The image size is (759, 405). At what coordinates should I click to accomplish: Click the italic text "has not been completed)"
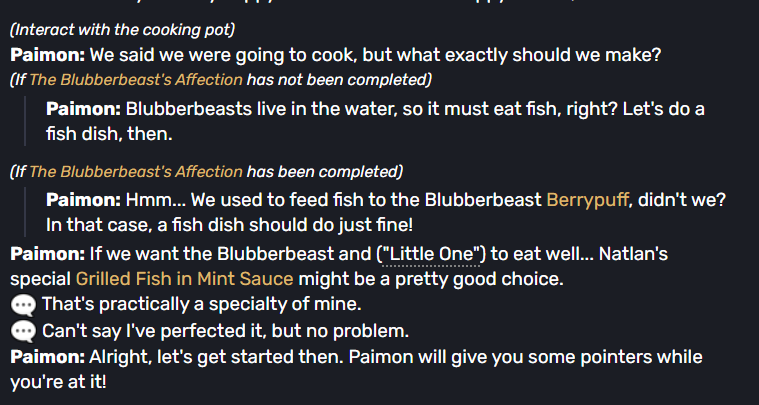(339, 79)
